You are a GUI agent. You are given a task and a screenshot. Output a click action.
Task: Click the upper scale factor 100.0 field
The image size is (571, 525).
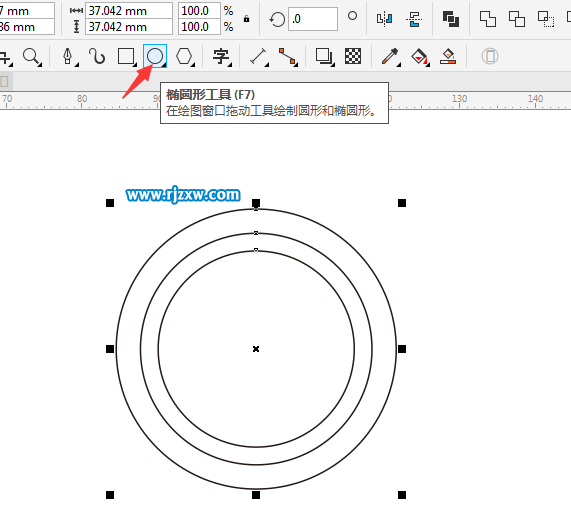[x=199, y=11]
